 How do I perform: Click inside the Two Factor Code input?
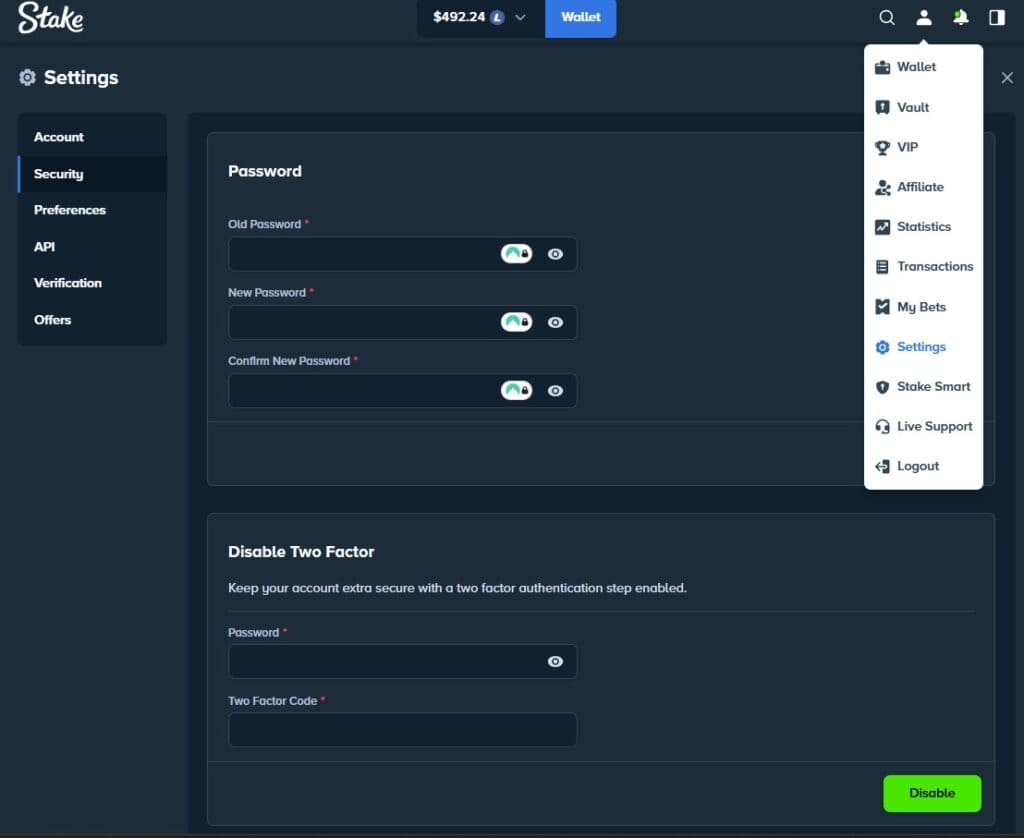click(x=402, y=729)
